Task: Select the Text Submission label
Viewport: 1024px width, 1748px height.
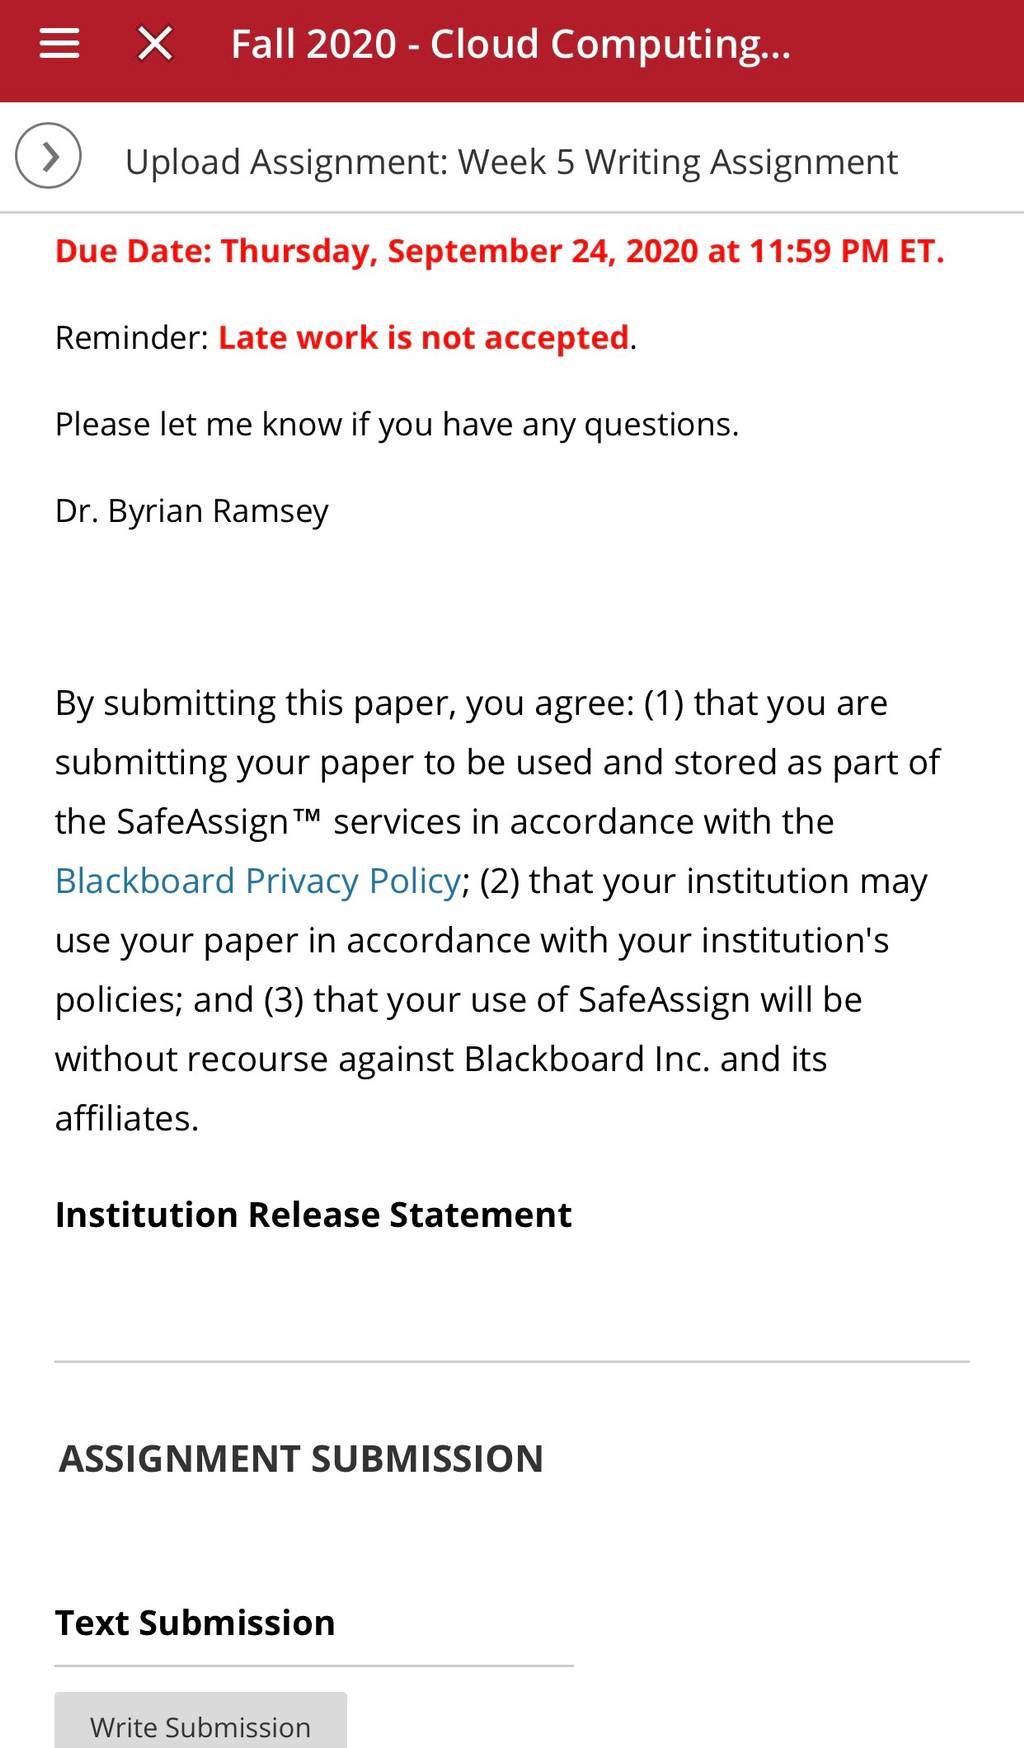Action: coord(195,1623)
